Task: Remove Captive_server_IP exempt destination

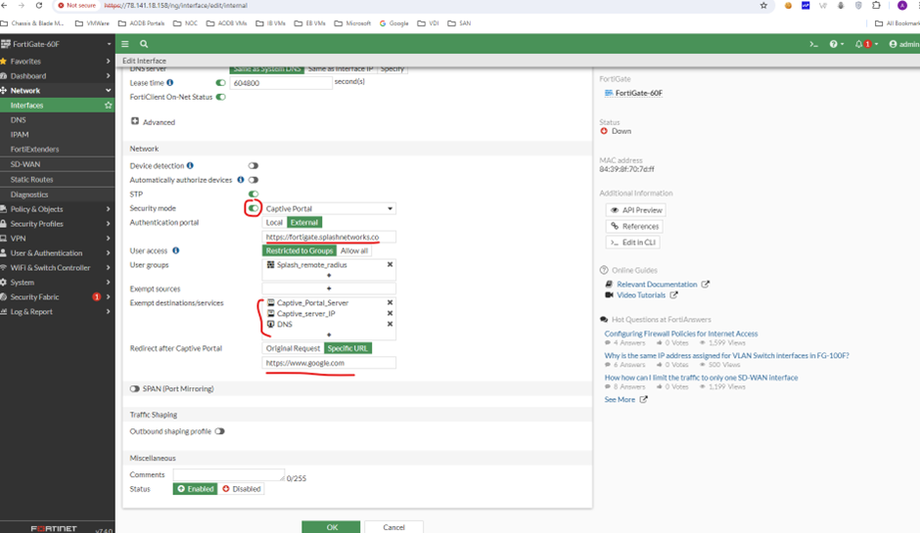Action: (390, 313)
